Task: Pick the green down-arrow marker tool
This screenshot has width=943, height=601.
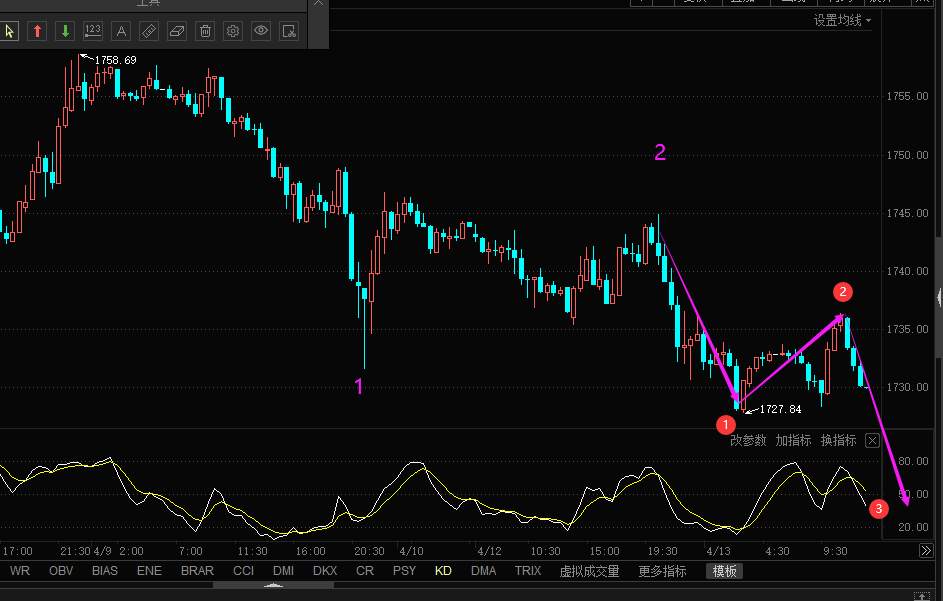Action: 65,31
